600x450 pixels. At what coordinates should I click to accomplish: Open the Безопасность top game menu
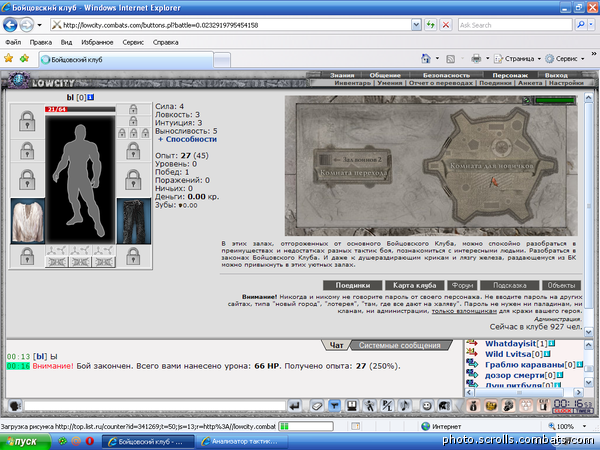446,75
